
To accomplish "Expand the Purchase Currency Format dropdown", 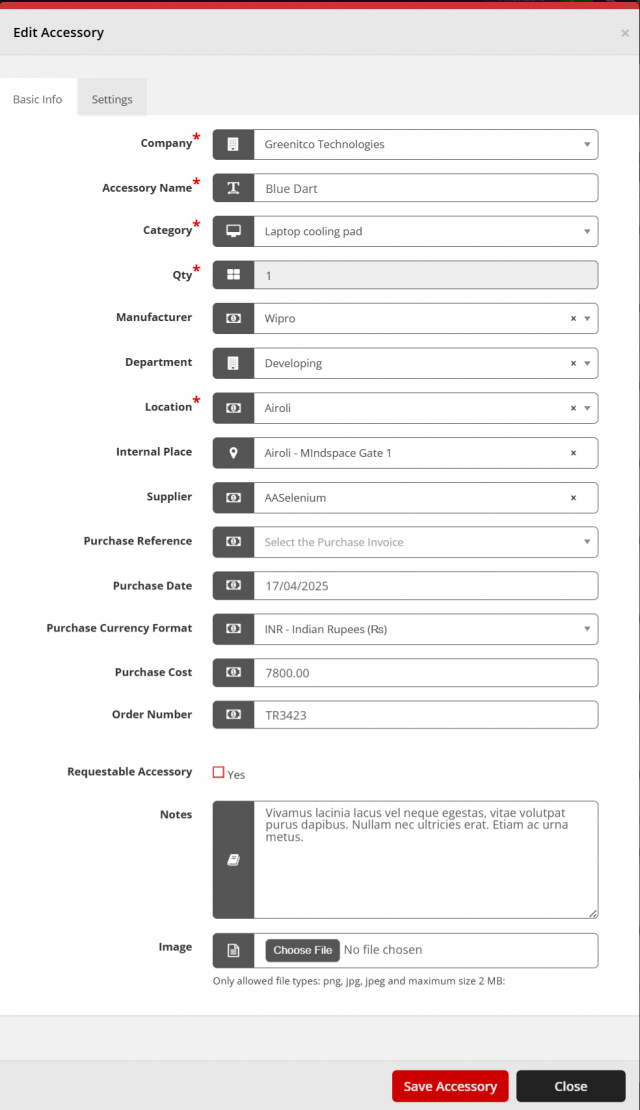I will click(425, 629).
